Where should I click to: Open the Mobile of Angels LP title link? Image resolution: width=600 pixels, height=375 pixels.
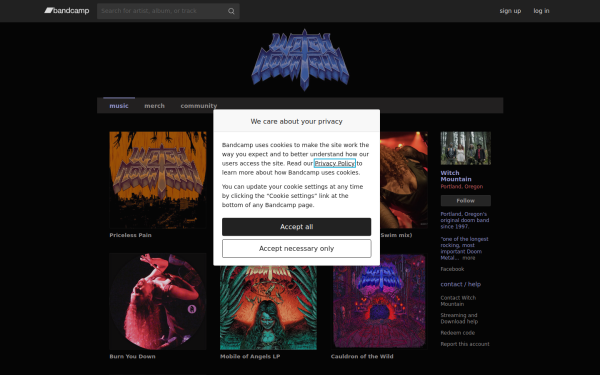250,356
